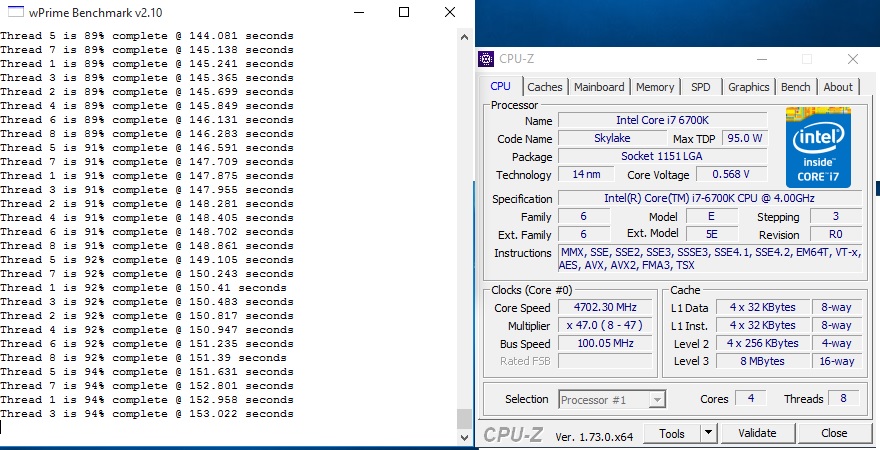Switch to the Bench tab
Viewport: 880px width, 450px height.
click(795, 87)
